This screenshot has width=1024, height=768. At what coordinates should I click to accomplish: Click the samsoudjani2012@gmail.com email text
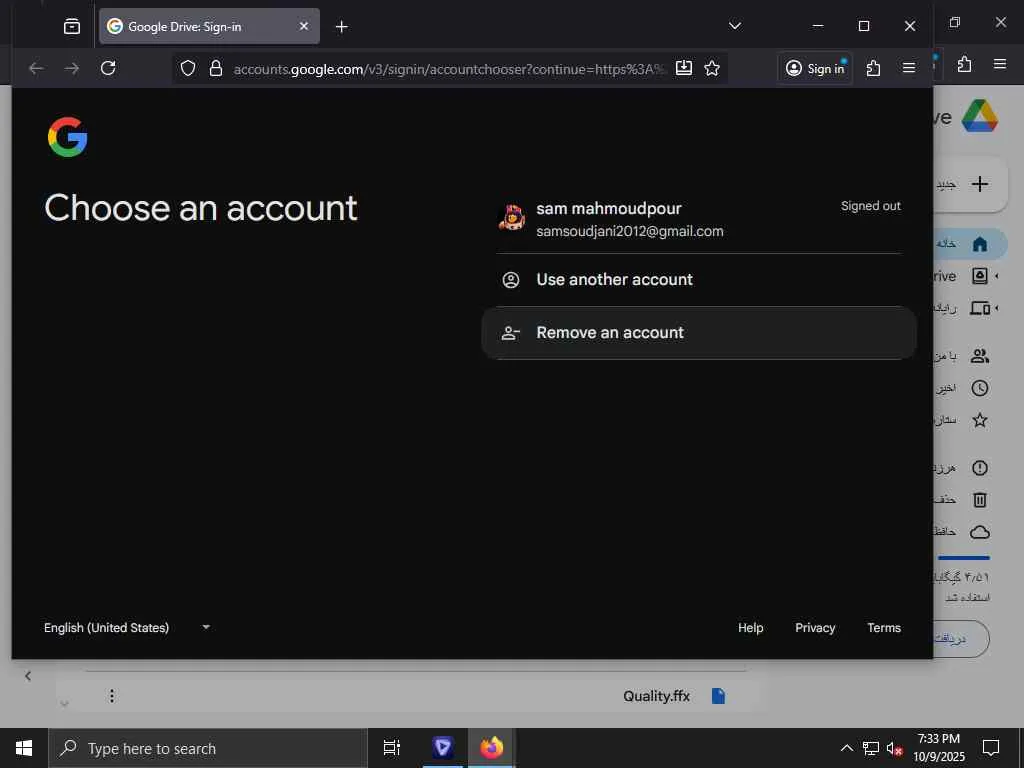tap(630, 231)
